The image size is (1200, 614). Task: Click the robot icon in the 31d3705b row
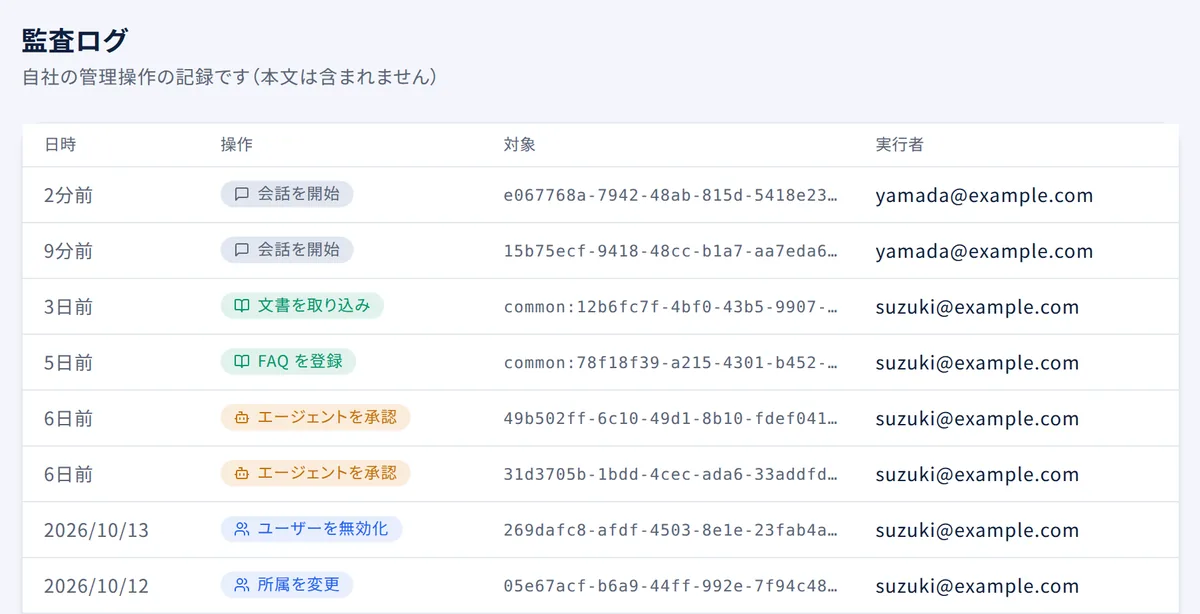tap(241, 474)
